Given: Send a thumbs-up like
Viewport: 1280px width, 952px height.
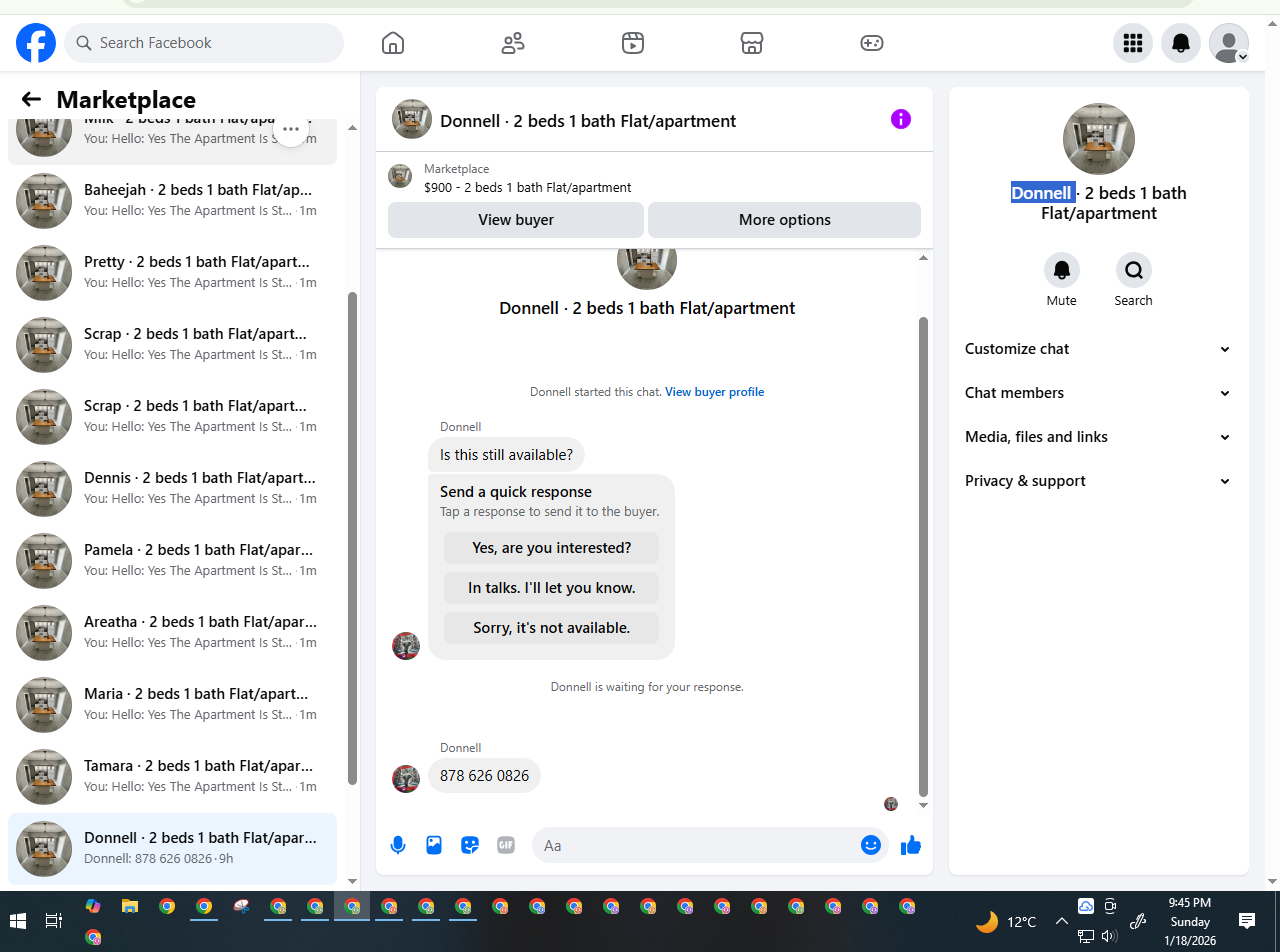Looking at the screenshot, I should tap(910, 845).
